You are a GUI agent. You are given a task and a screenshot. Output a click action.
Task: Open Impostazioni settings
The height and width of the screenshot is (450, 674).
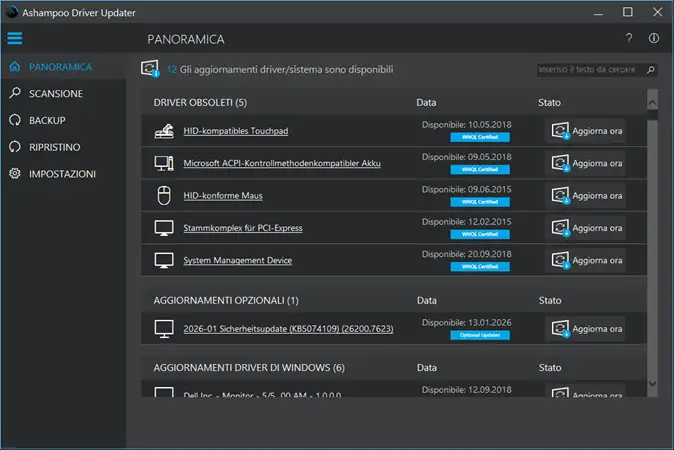[62, 174]
